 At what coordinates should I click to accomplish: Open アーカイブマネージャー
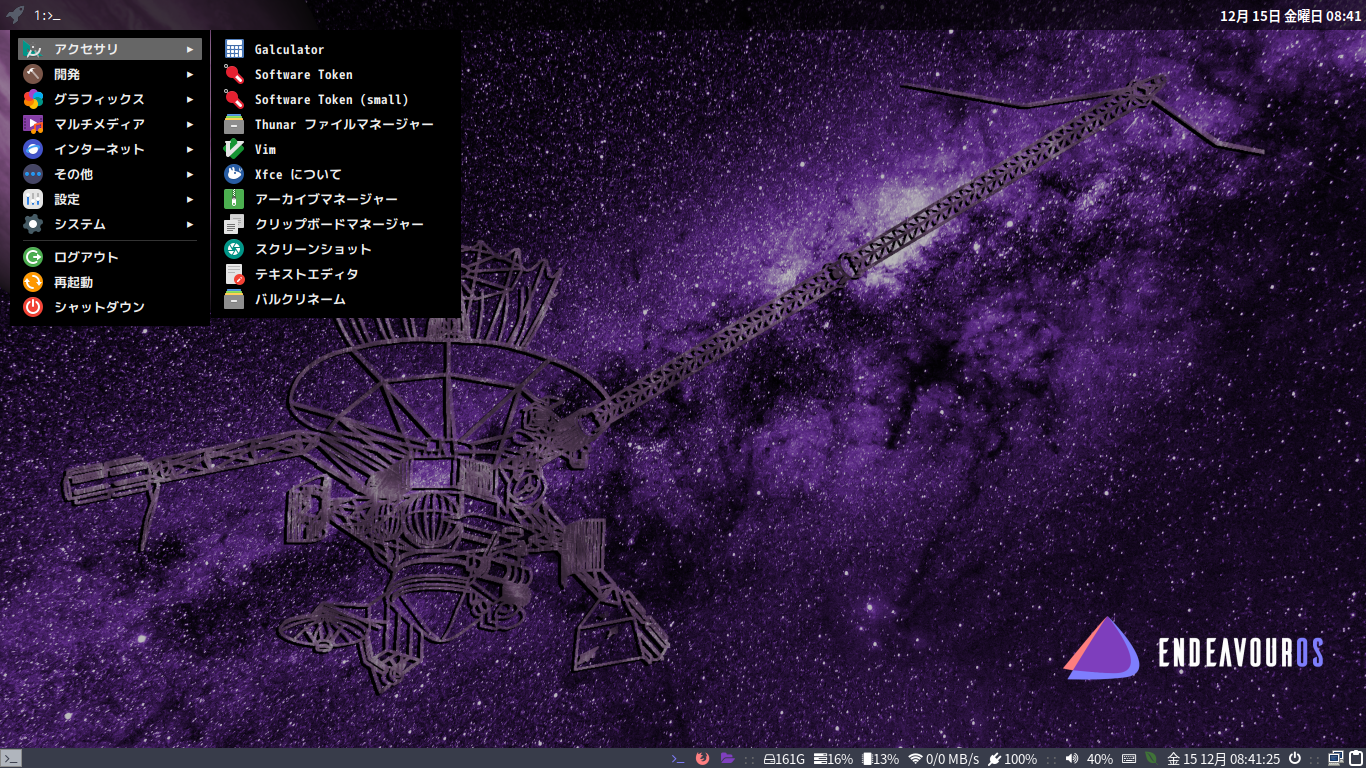point(335,199)
